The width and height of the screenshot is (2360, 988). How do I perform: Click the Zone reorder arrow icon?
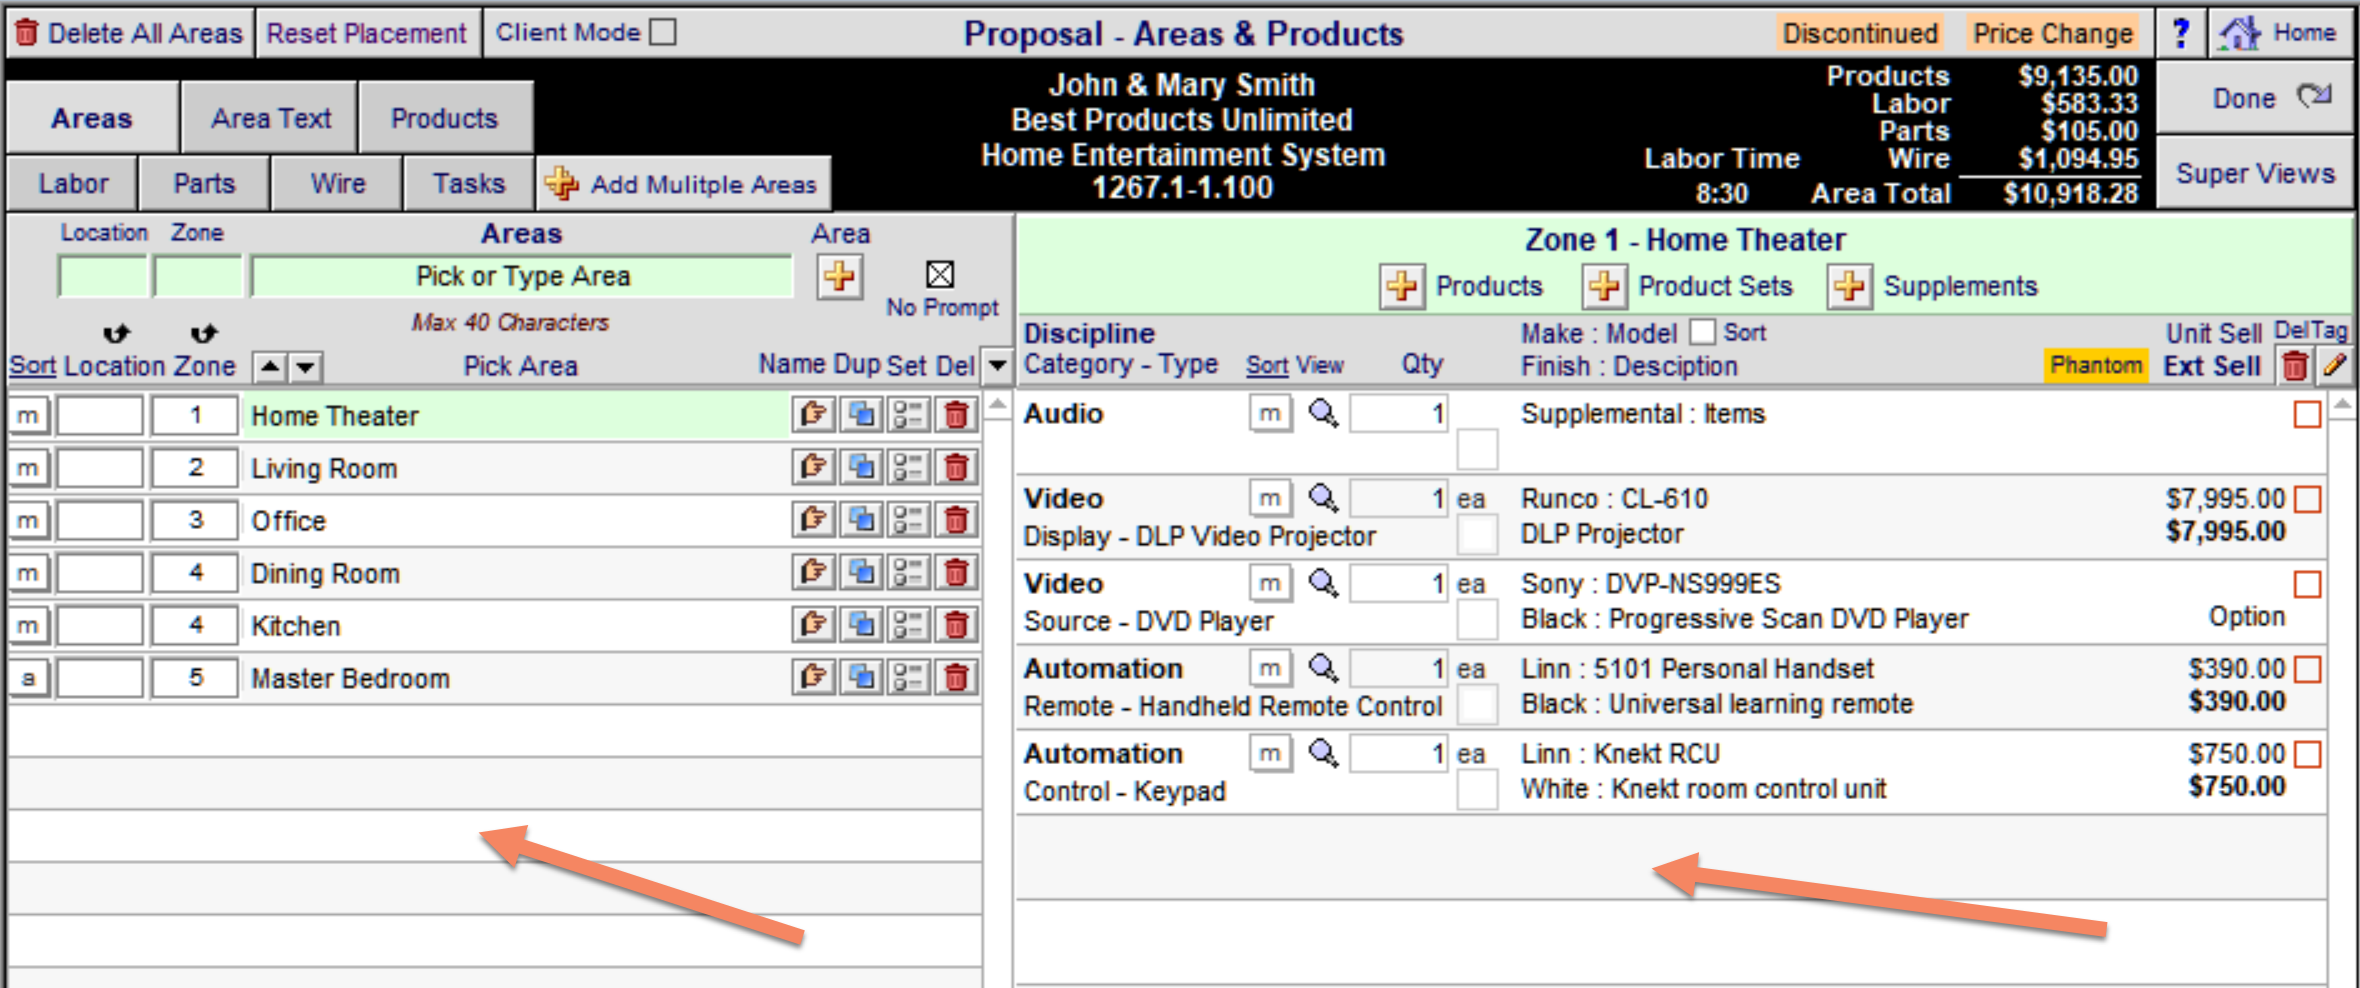[x=204, y=333]
